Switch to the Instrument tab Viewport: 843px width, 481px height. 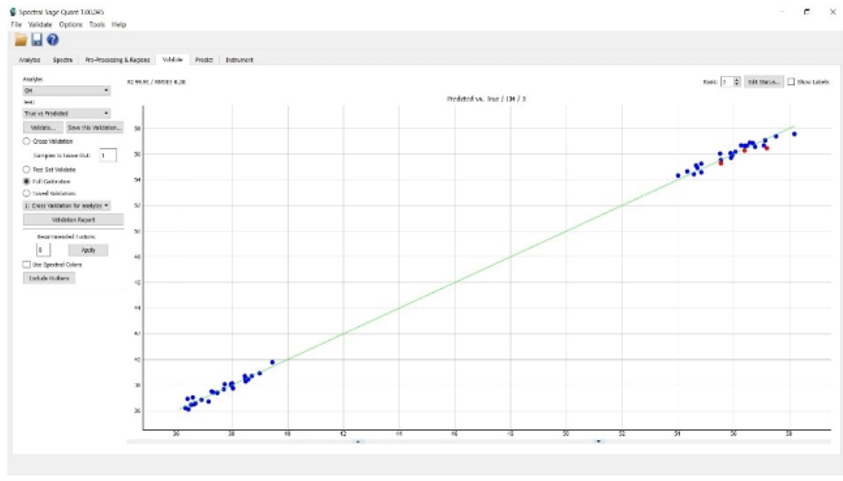pos(239,60)
